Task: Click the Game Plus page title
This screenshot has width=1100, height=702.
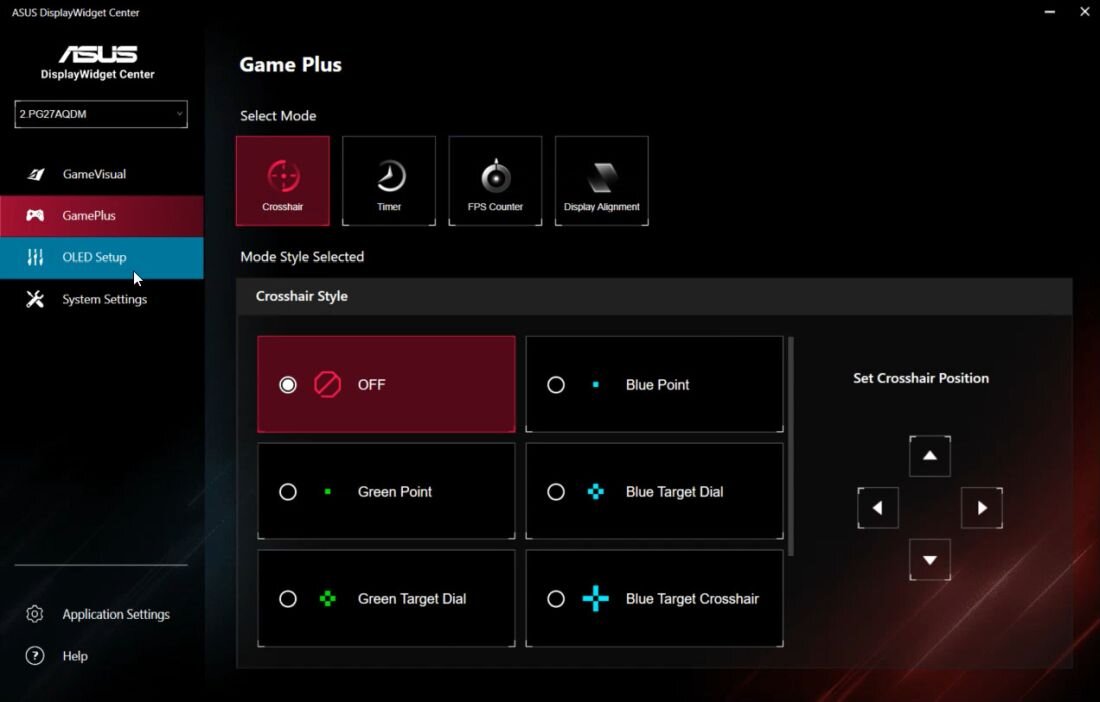Action: [x=290, y=65]
